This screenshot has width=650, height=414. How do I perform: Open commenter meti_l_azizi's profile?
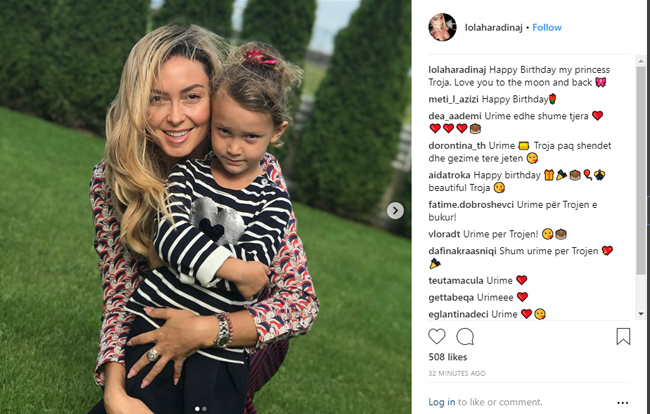point(454,99)
